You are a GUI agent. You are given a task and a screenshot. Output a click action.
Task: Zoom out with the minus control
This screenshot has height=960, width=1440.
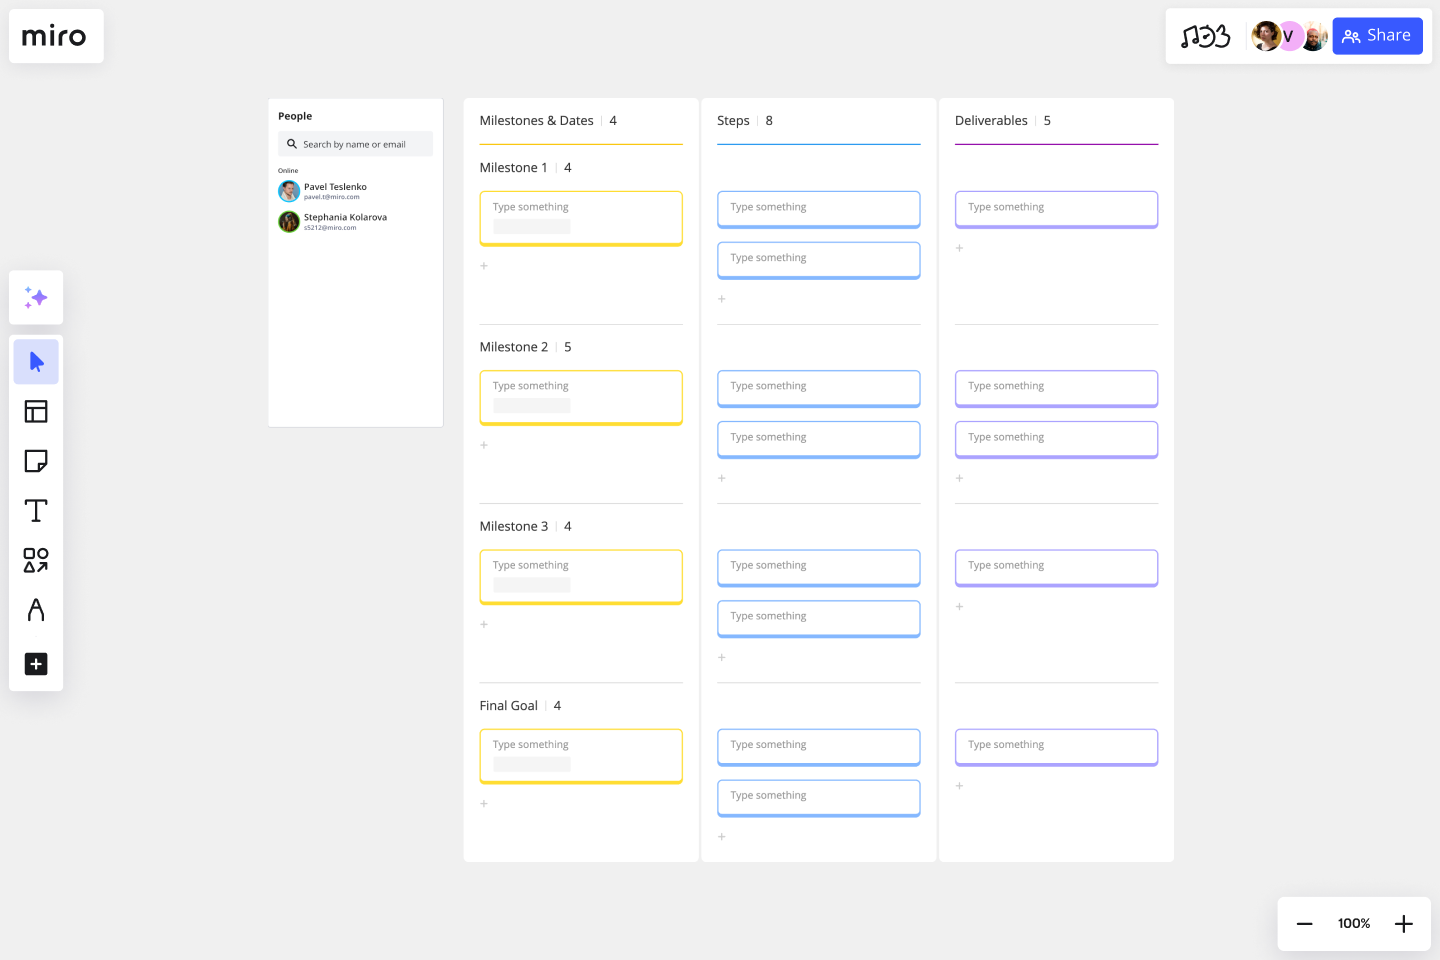click(x=1304, y=923)
